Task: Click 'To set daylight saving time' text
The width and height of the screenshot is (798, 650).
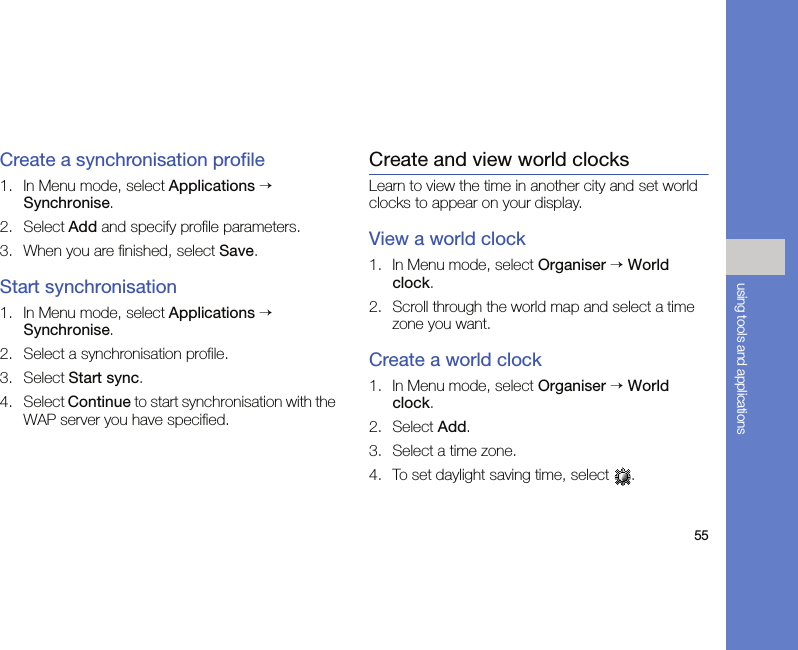Action: tap(500, 475)
